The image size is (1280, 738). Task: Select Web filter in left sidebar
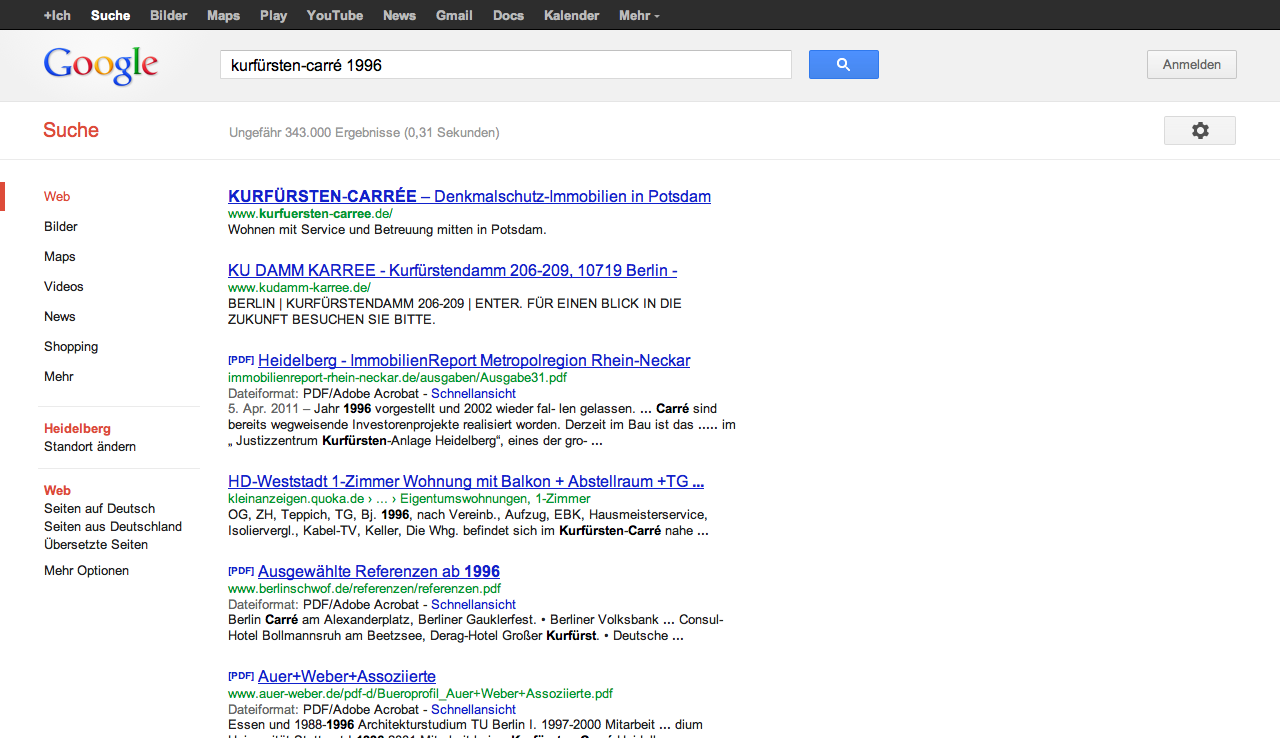point(57,197)
